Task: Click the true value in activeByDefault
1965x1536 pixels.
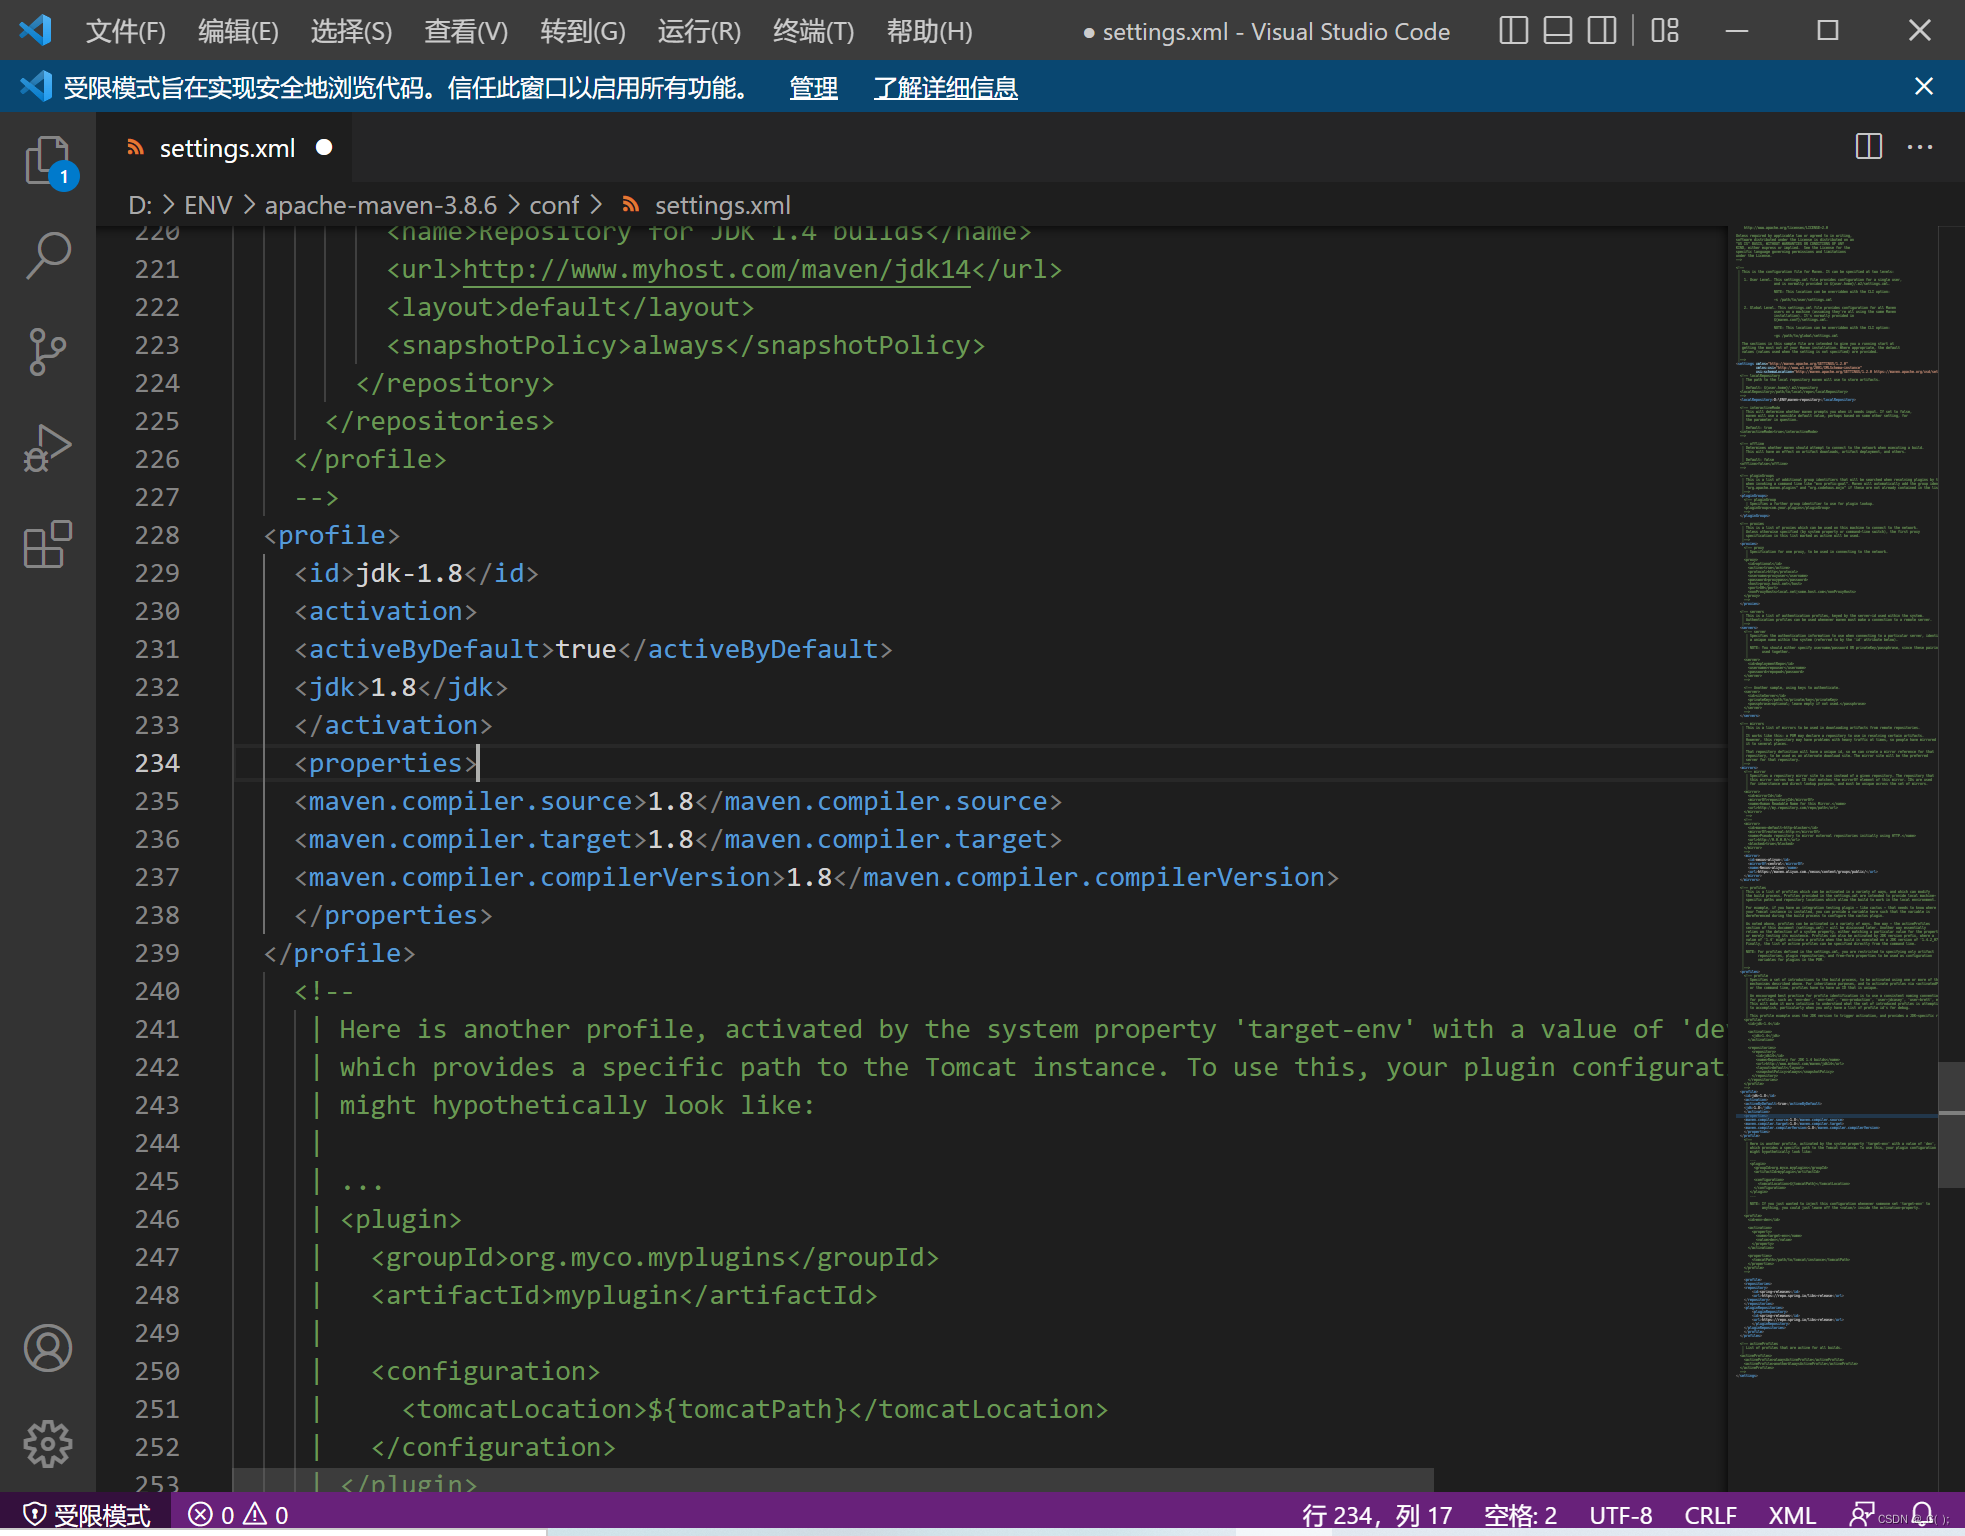Action: [x=586, y=649]
